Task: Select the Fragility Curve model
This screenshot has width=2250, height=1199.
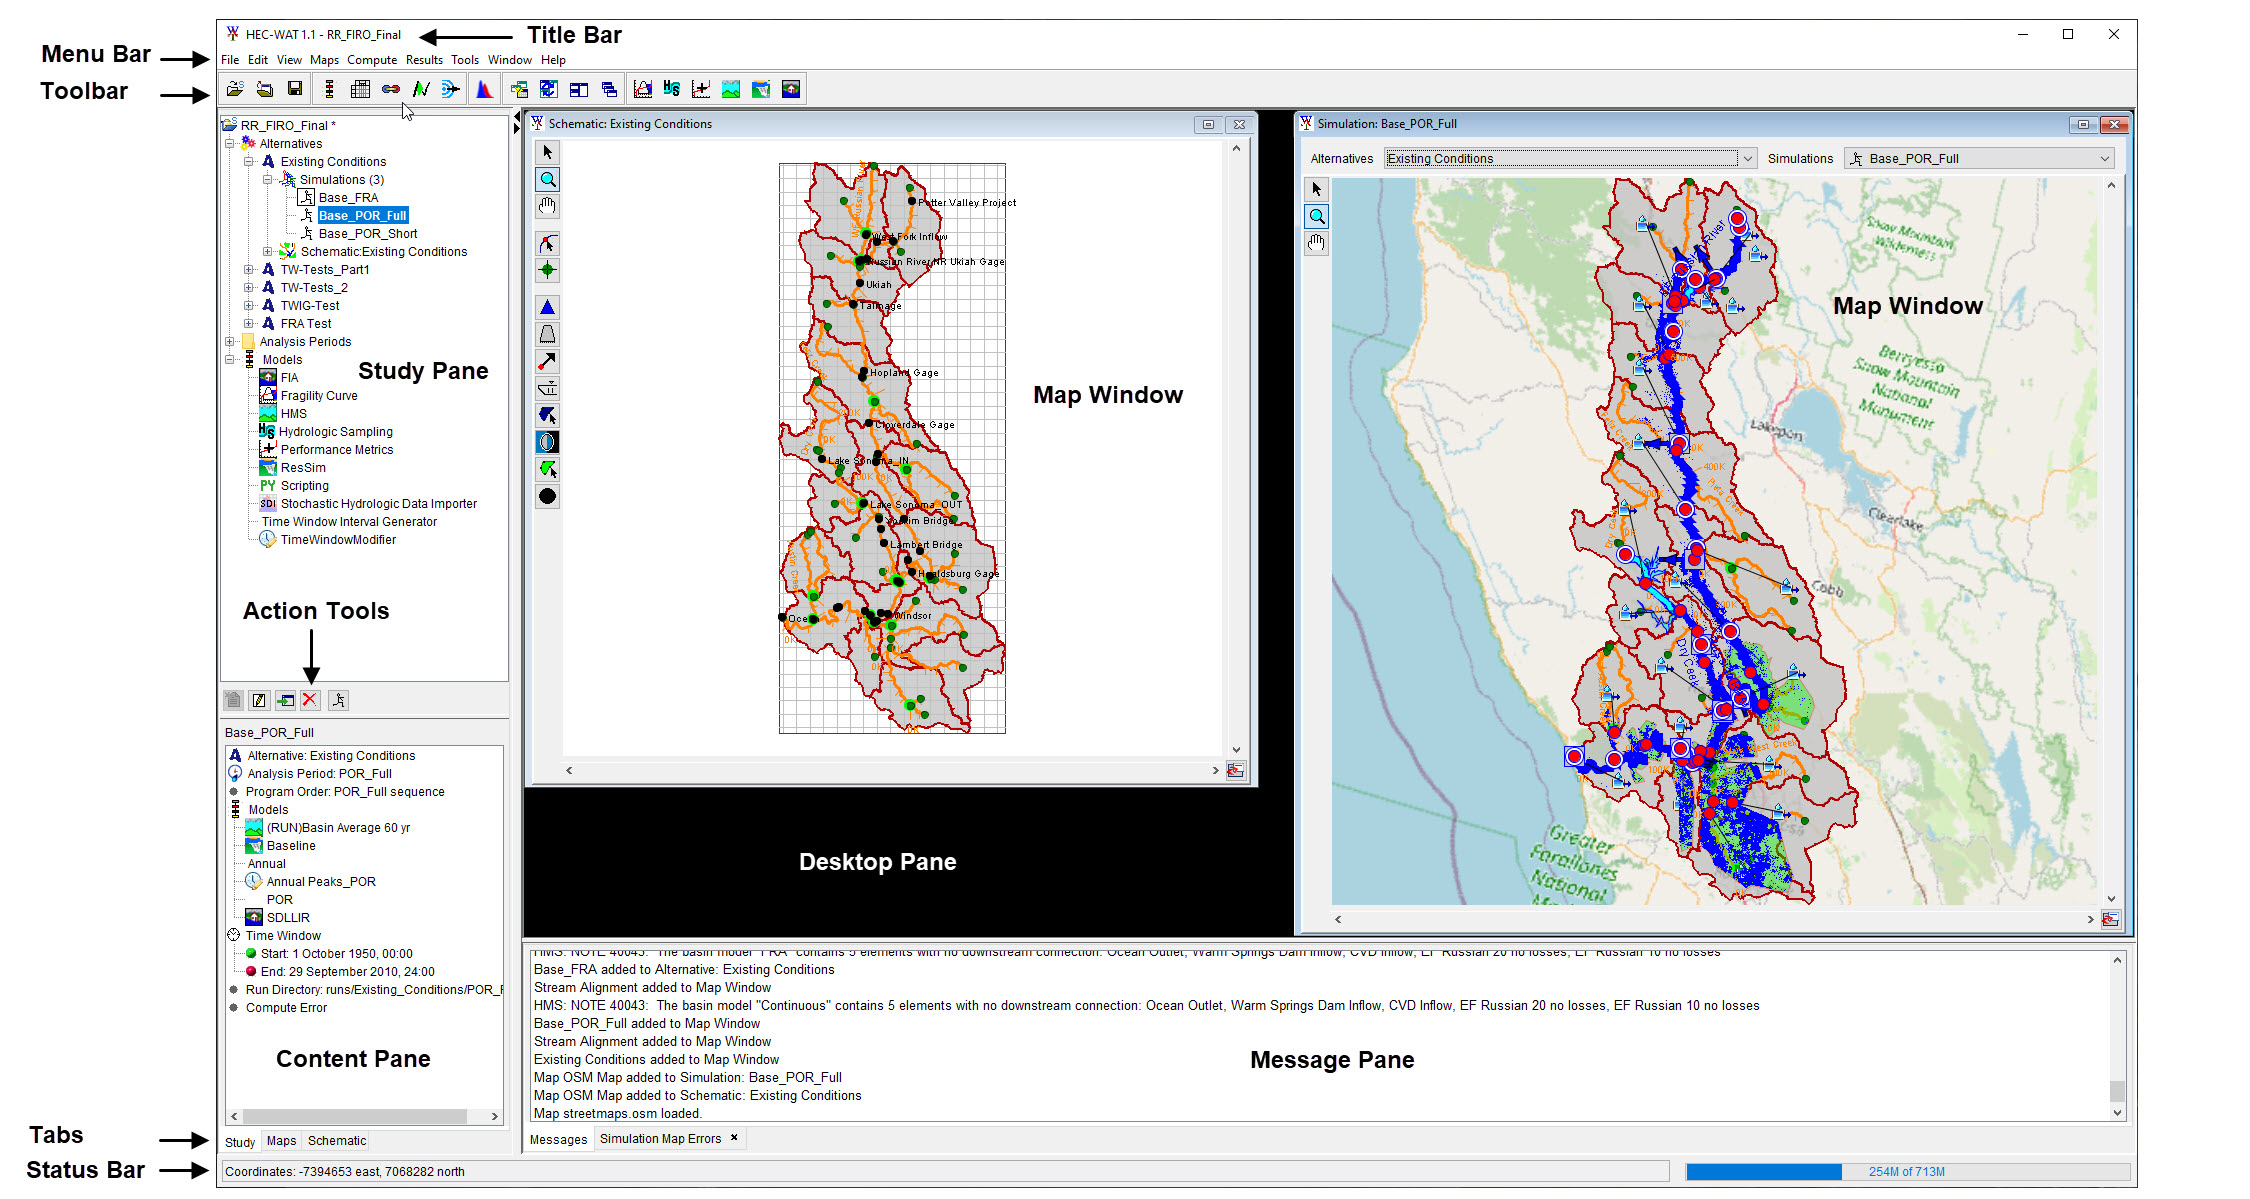Action: (319, 396)
